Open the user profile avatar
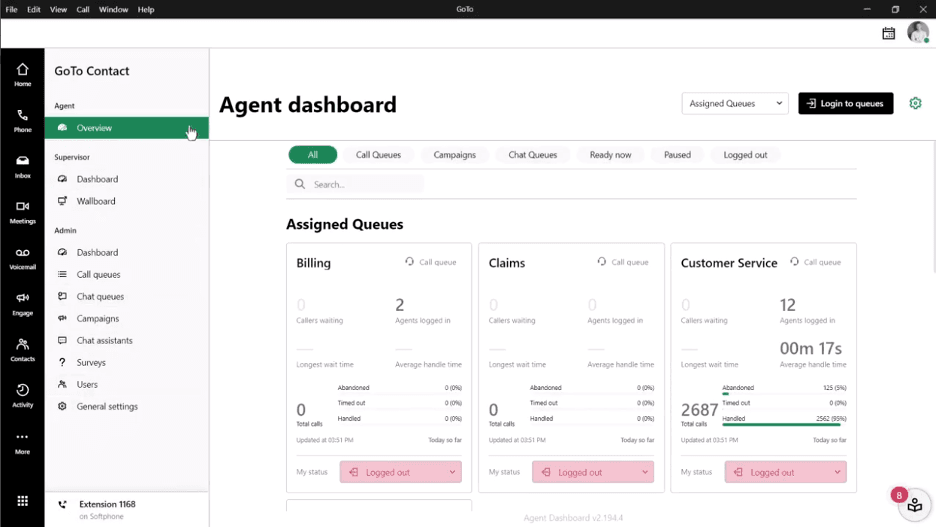The width and height of the screenshot is (936, 528). pos(918,32)
